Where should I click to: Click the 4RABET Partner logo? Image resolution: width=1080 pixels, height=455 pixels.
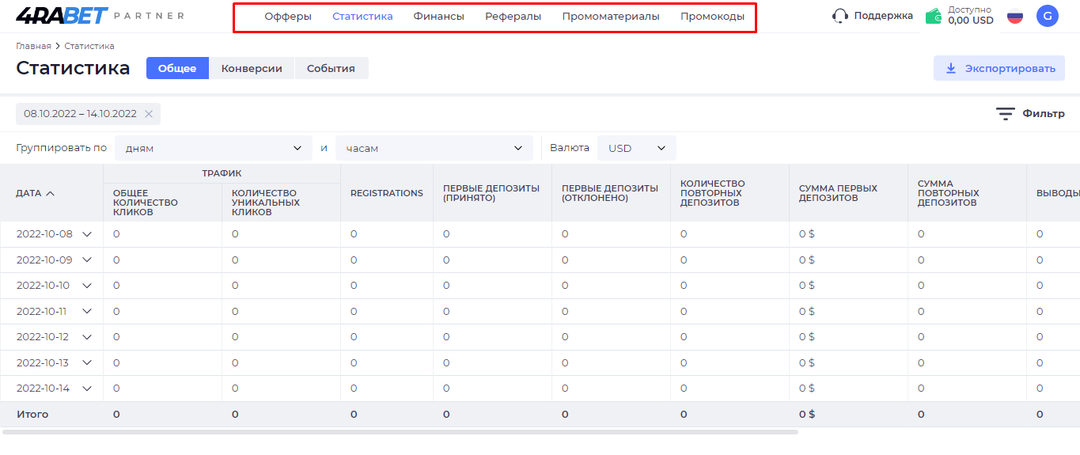point(101,15)
